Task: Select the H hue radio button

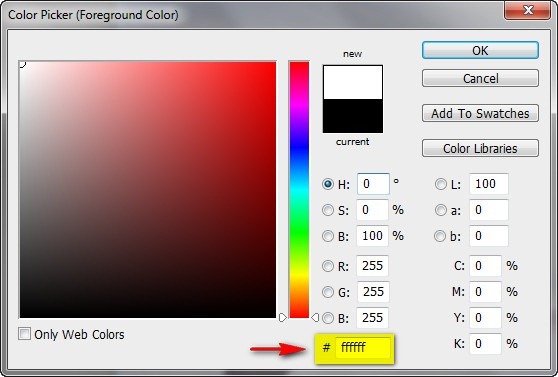Action: 328,184
